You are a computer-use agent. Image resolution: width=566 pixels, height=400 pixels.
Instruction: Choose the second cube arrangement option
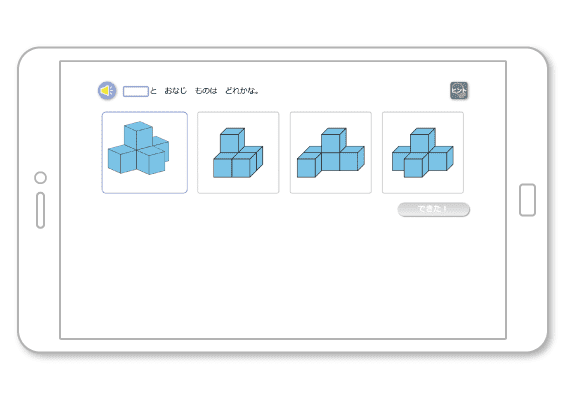[x=238, y=153]
